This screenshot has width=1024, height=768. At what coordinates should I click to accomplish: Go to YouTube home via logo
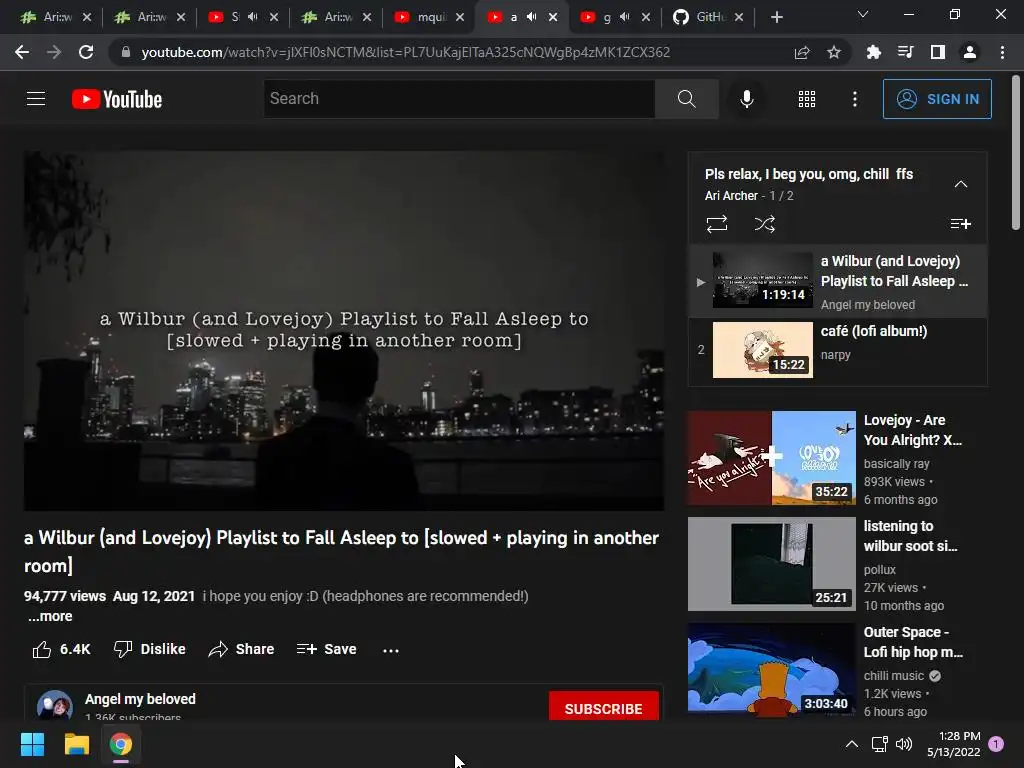117,99
